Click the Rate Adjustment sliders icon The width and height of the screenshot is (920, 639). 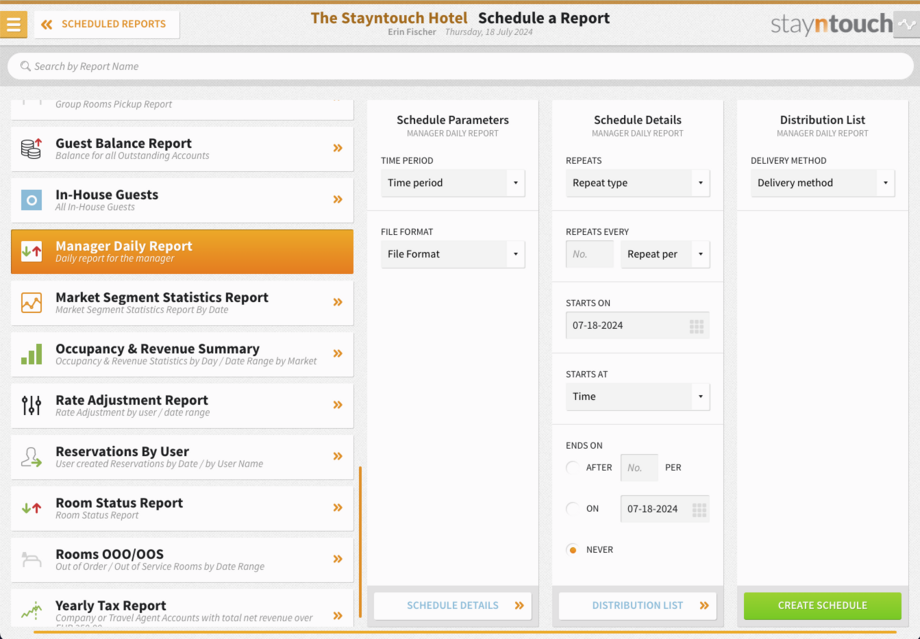[x=32, y=405]
